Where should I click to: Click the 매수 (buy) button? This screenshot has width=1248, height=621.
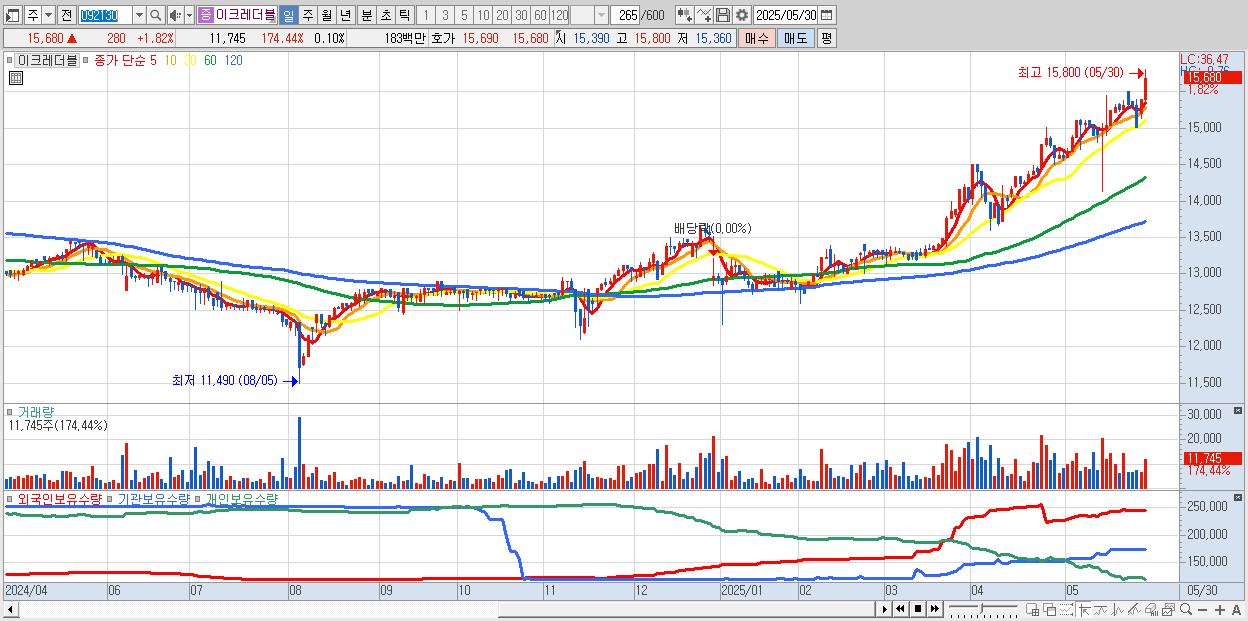(757, 38)
